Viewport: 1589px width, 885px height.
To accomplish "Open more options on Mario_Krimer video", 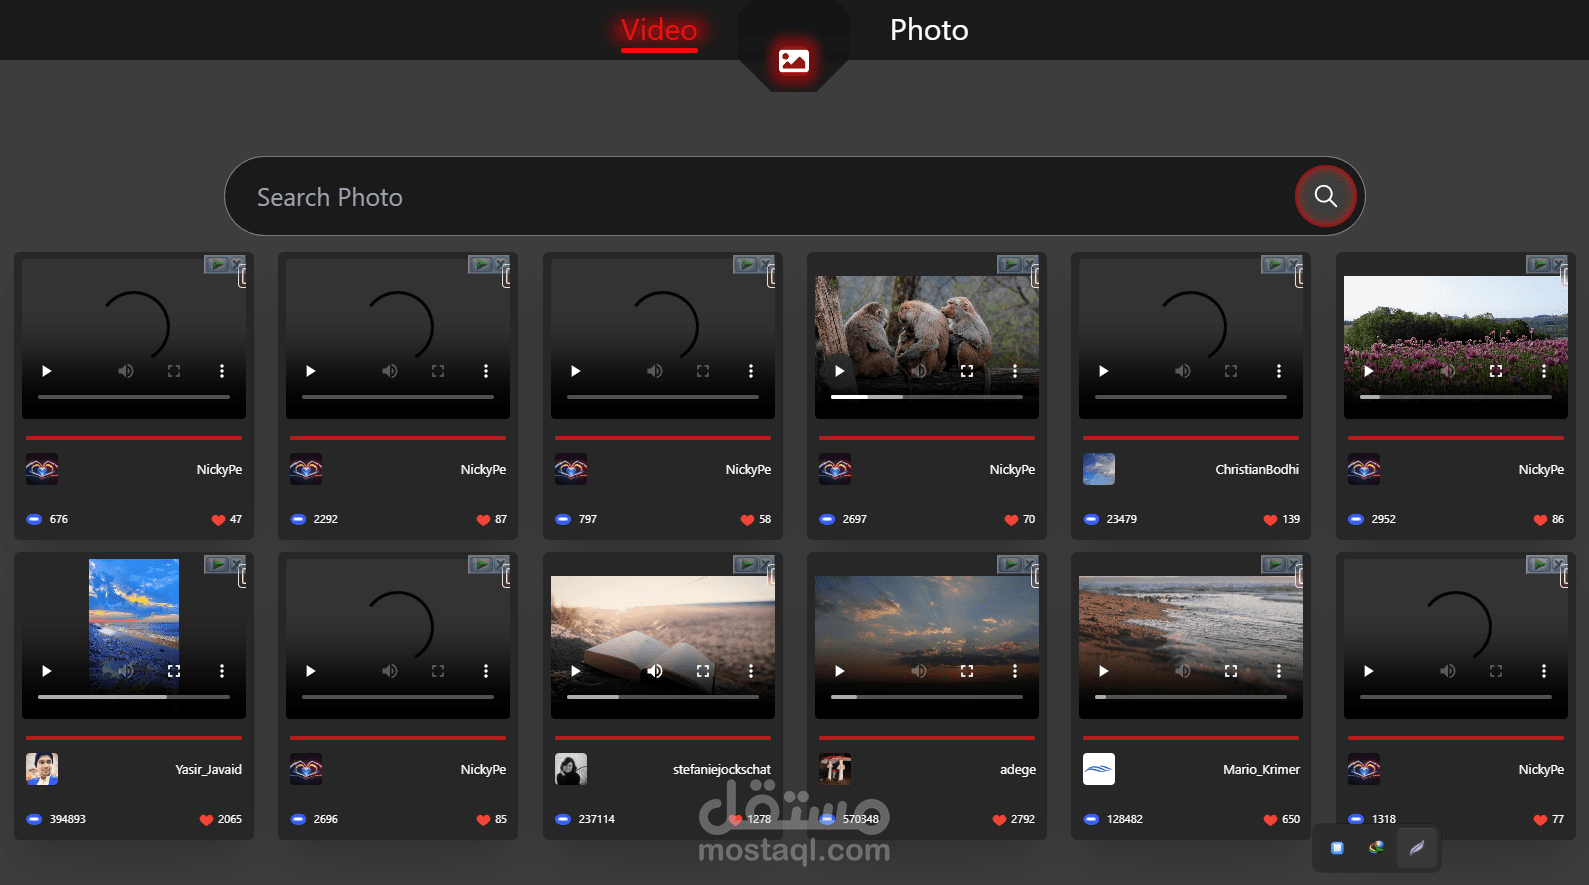I will [1279, 671].
